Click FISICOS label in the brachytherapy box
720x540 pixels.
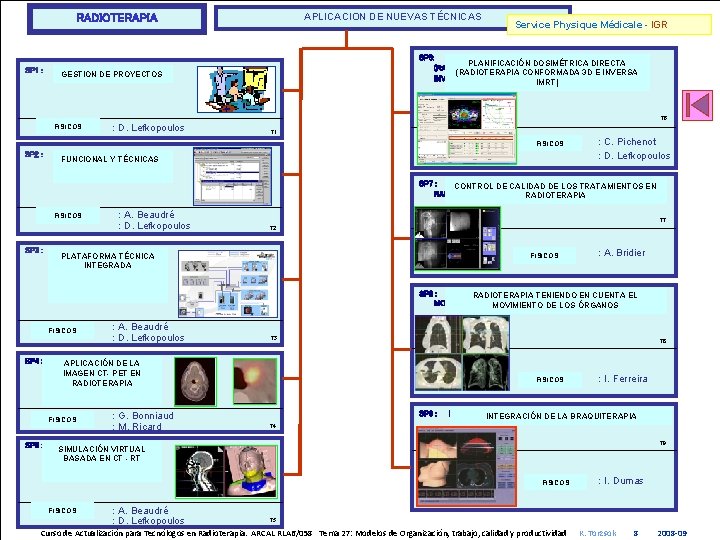coord(556,482)
